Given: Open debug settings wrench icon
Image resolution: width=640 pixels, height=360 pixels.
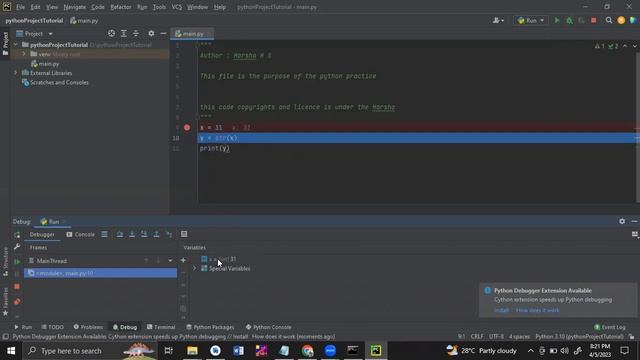Looking at the screenshot, I should pyautogui.click(x=17, y=247).
